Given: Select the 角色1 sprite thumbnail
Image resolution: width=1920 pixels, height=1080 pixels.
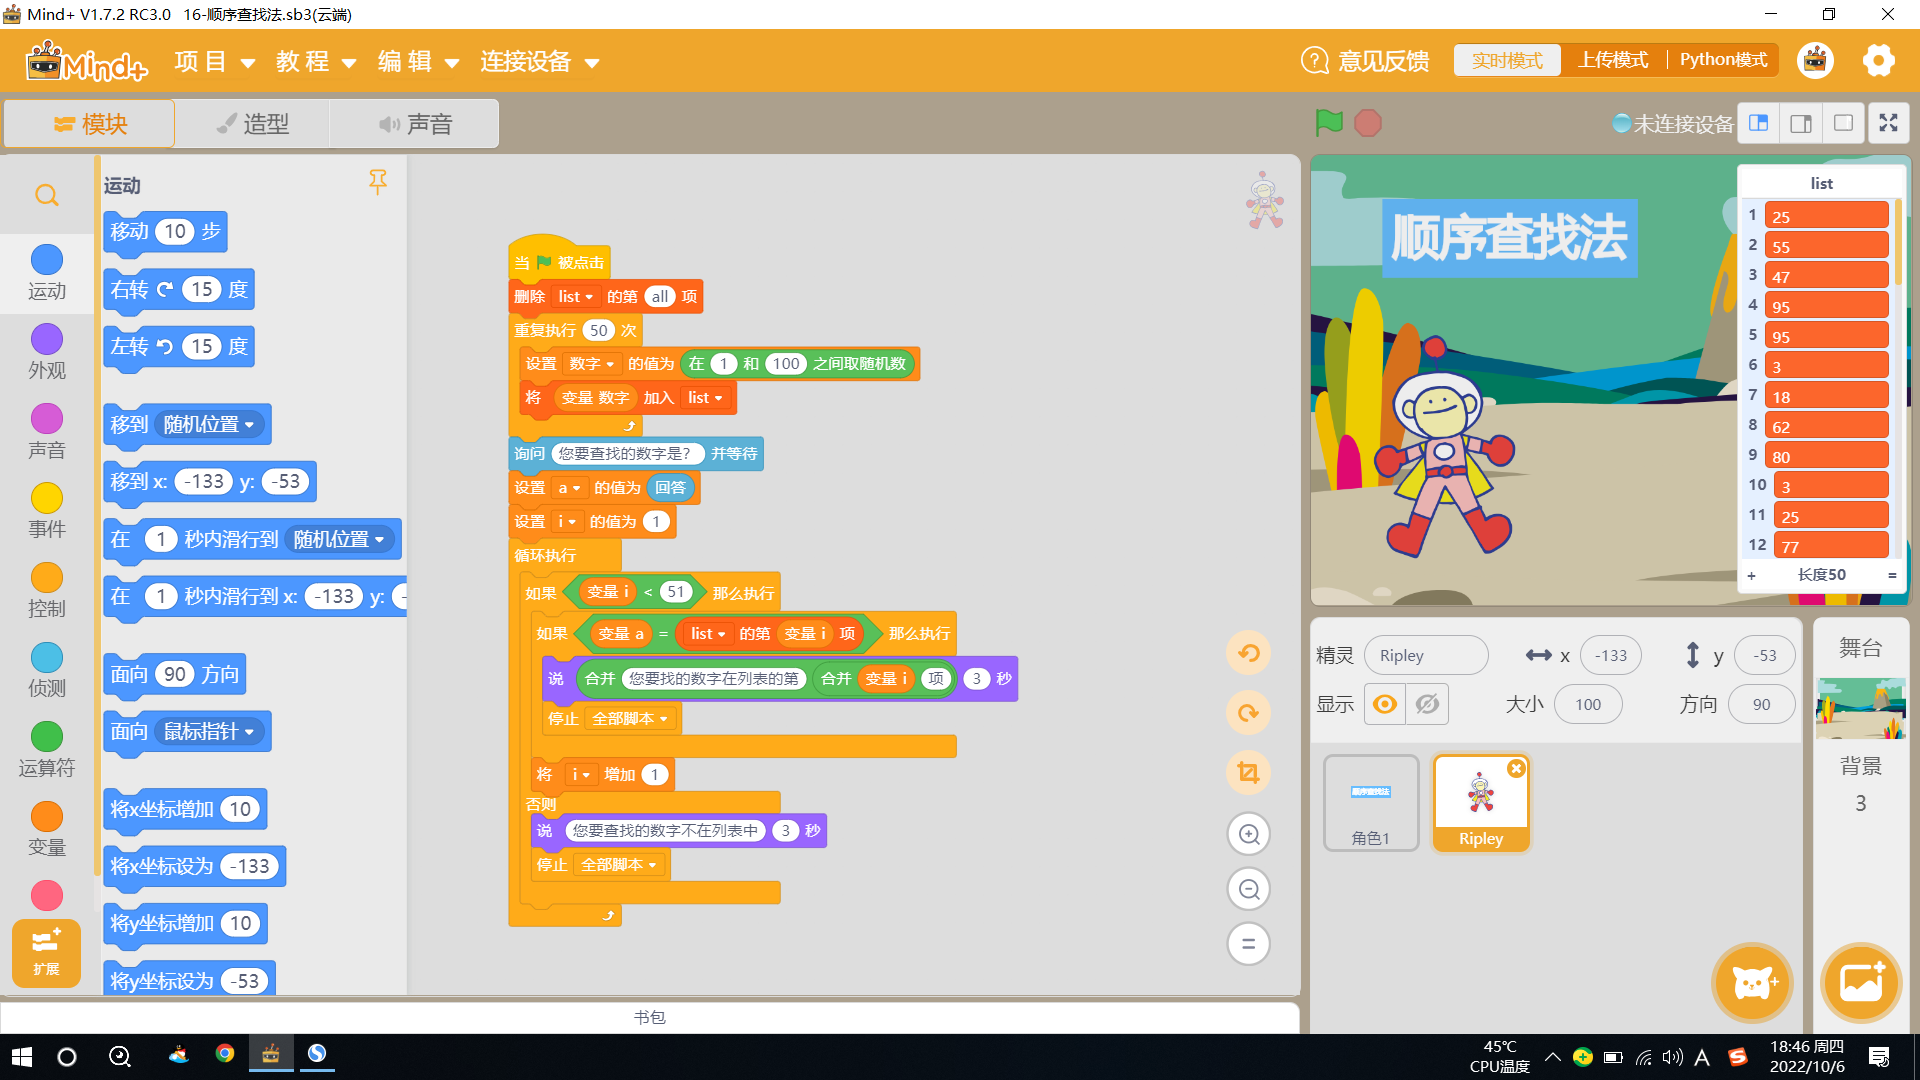Looking at the screenshot, I should point(1371,803).
